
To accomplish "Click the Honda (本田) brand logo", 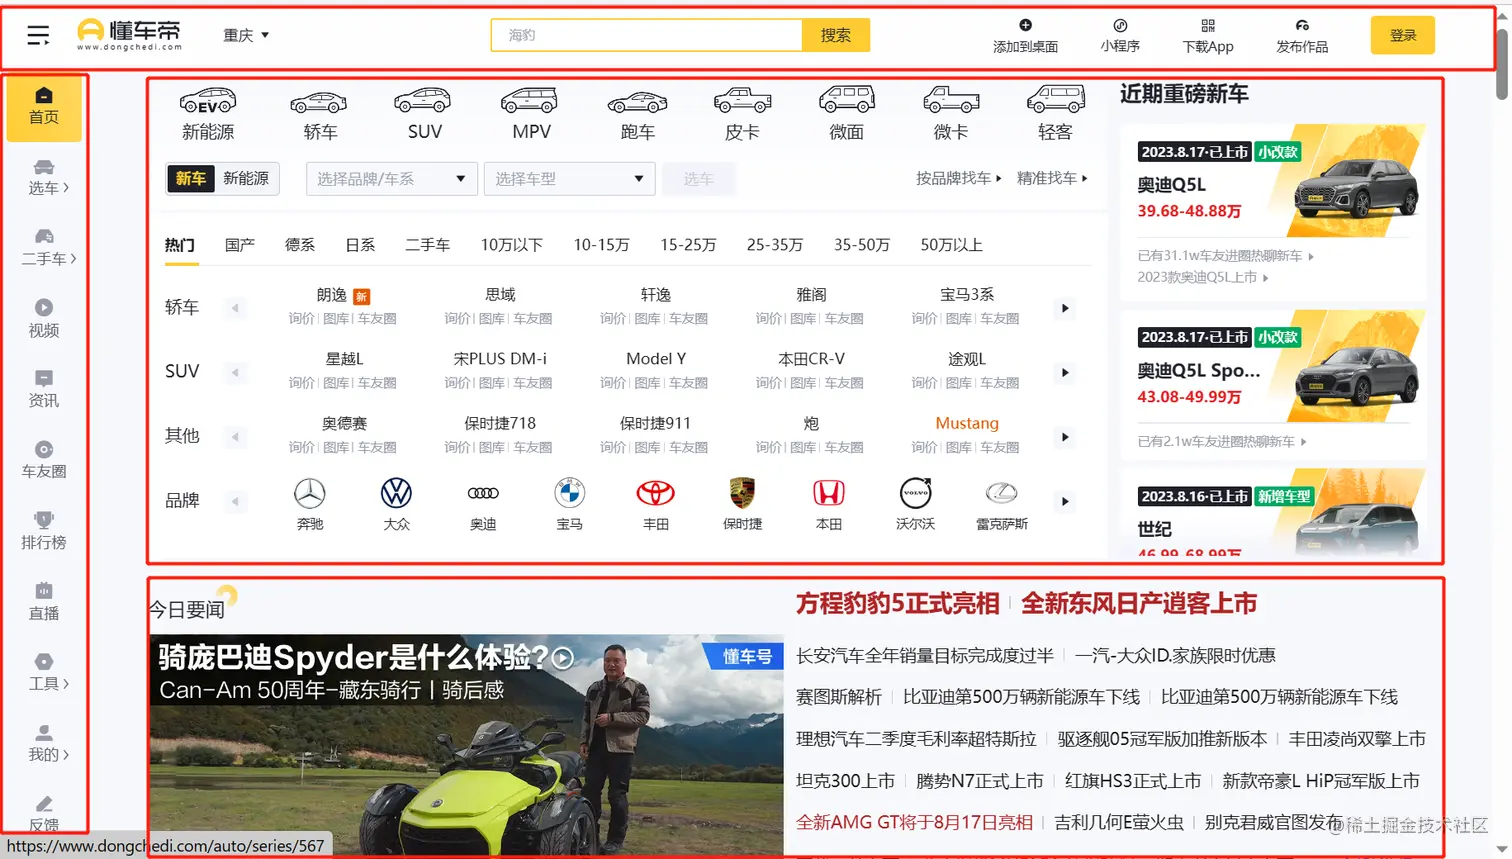I will tap(829, 493).
